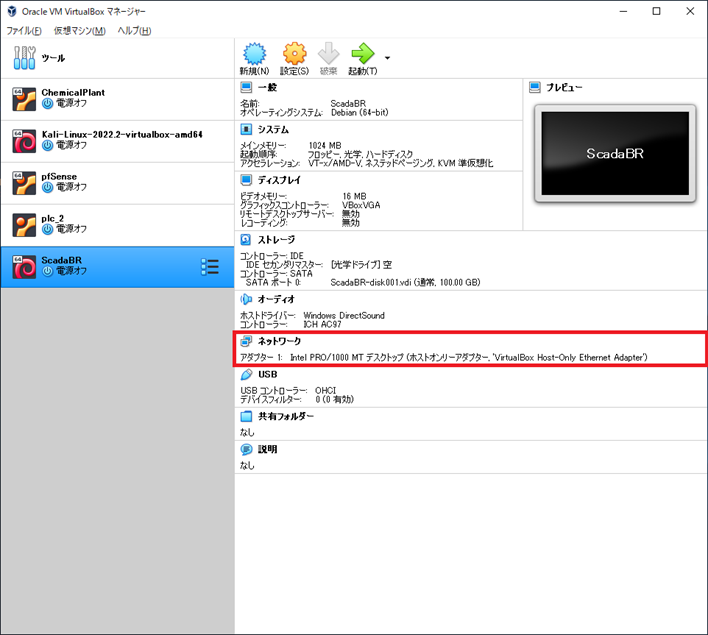The width and height of the screenshot is (708, 635).
Task: Minimize the VirtualBox Manager window
Action: [624, 11]
